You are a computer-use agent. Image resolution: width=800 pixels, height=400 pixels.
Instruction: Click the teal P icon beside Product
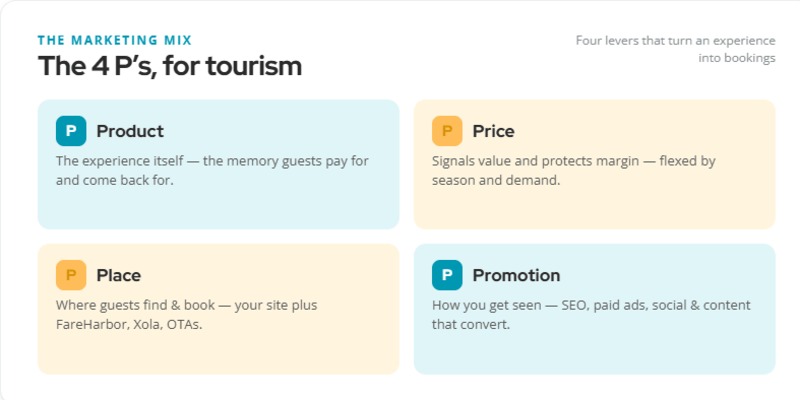[71, 131]
